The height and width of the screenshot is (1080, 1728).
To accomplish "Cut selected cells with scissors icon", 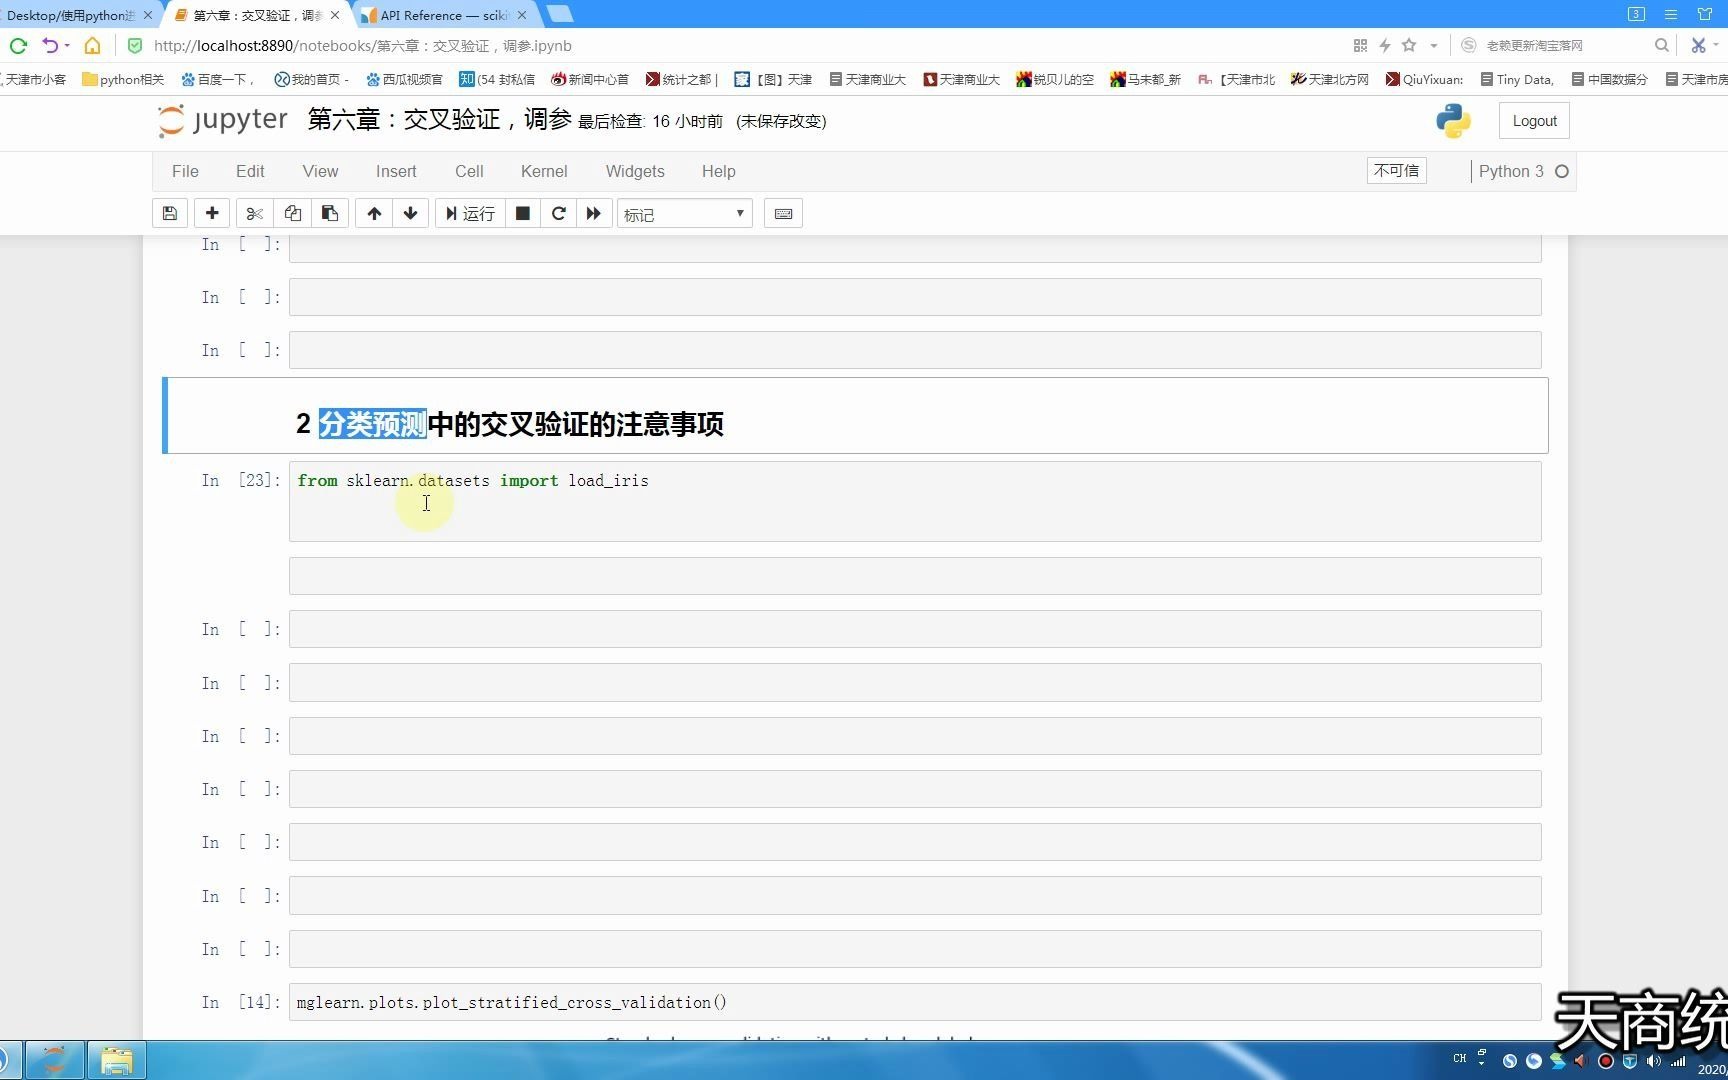I will click(x=254, y=213).
